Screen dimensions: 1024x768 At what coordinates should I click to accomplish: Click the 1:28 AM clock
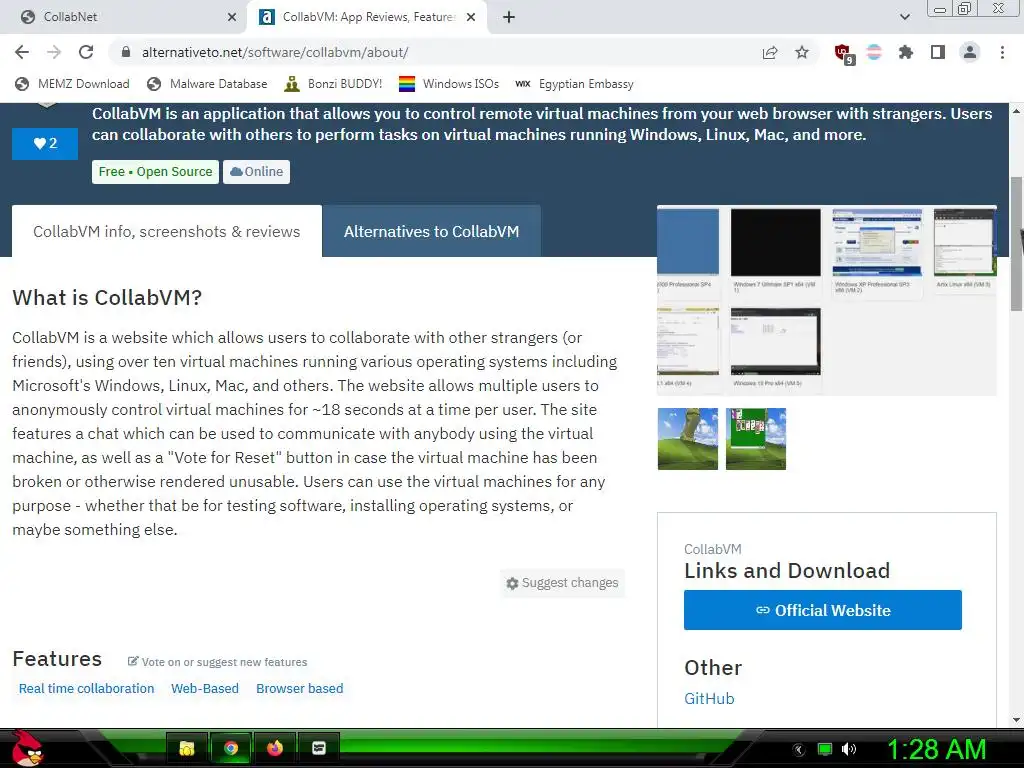936,750
